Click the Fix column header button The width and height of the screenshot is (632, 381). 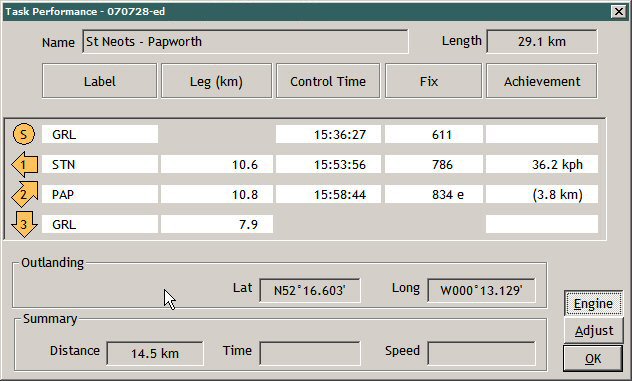click(x=433, y=81)
